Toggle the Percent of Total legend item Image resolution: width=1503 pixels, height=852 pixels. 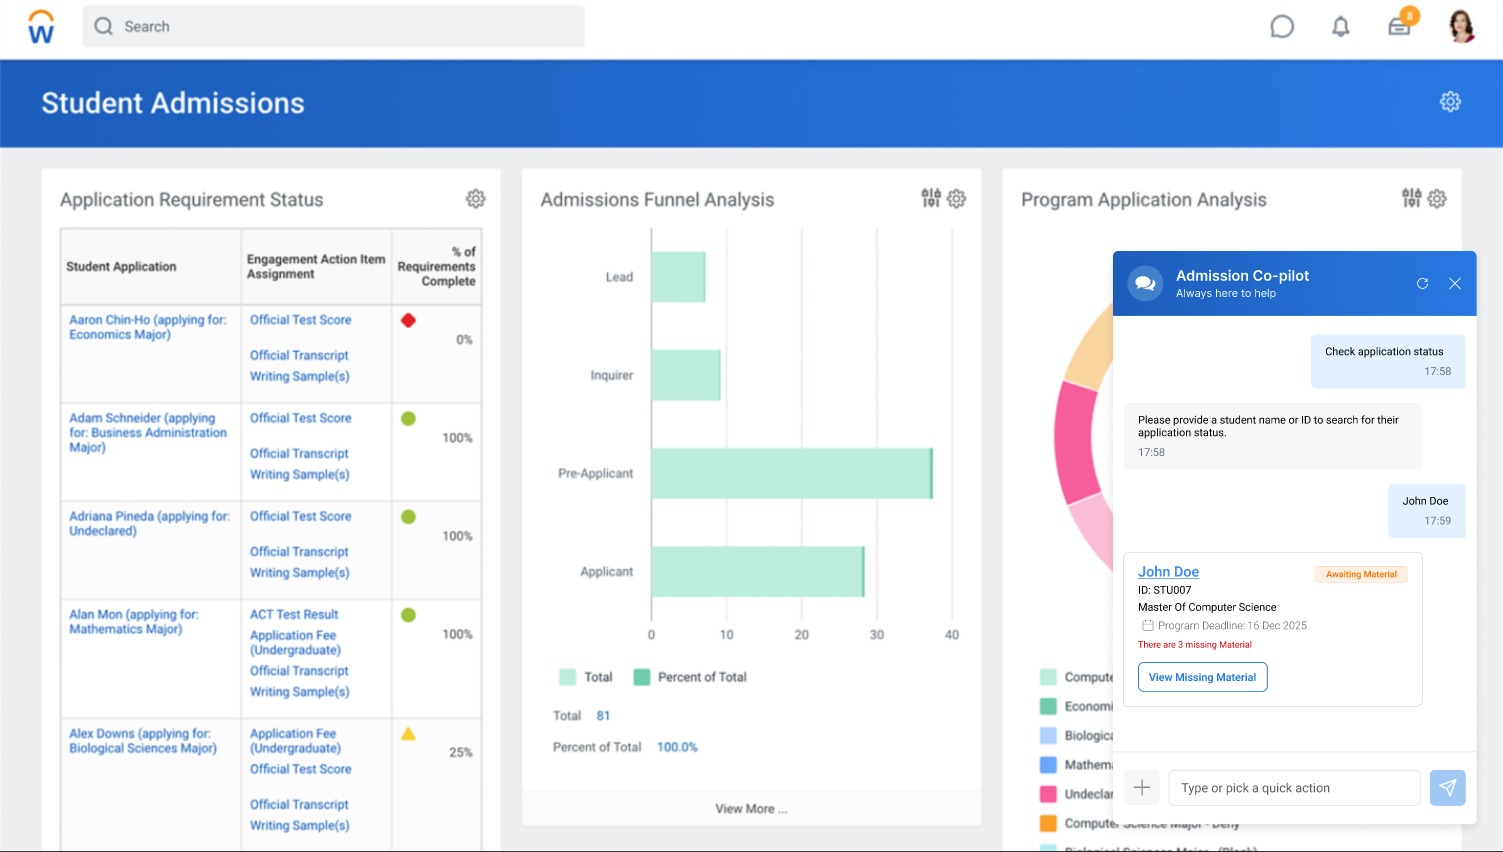point(691,677)
